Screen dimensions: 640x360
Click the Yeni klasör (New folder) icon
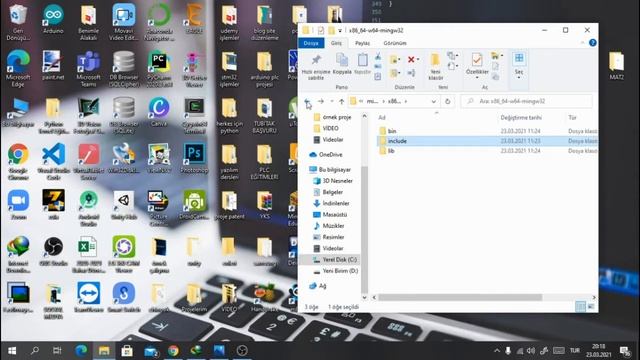coord(435,60)
